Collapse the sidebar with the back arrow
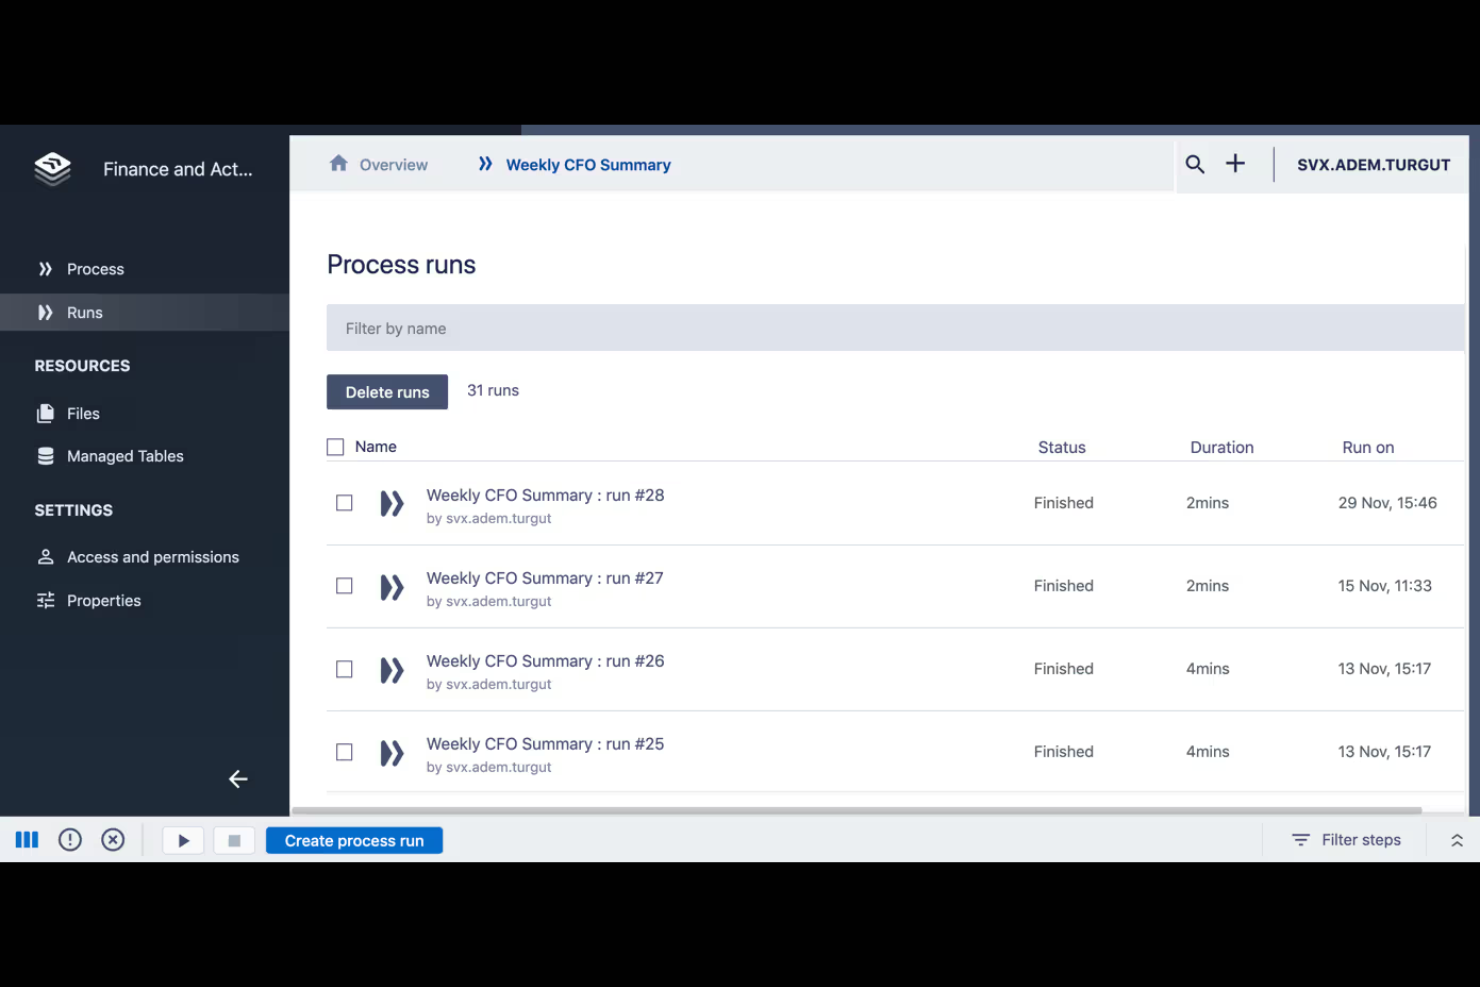1480x987 pixels. point(237,779)
